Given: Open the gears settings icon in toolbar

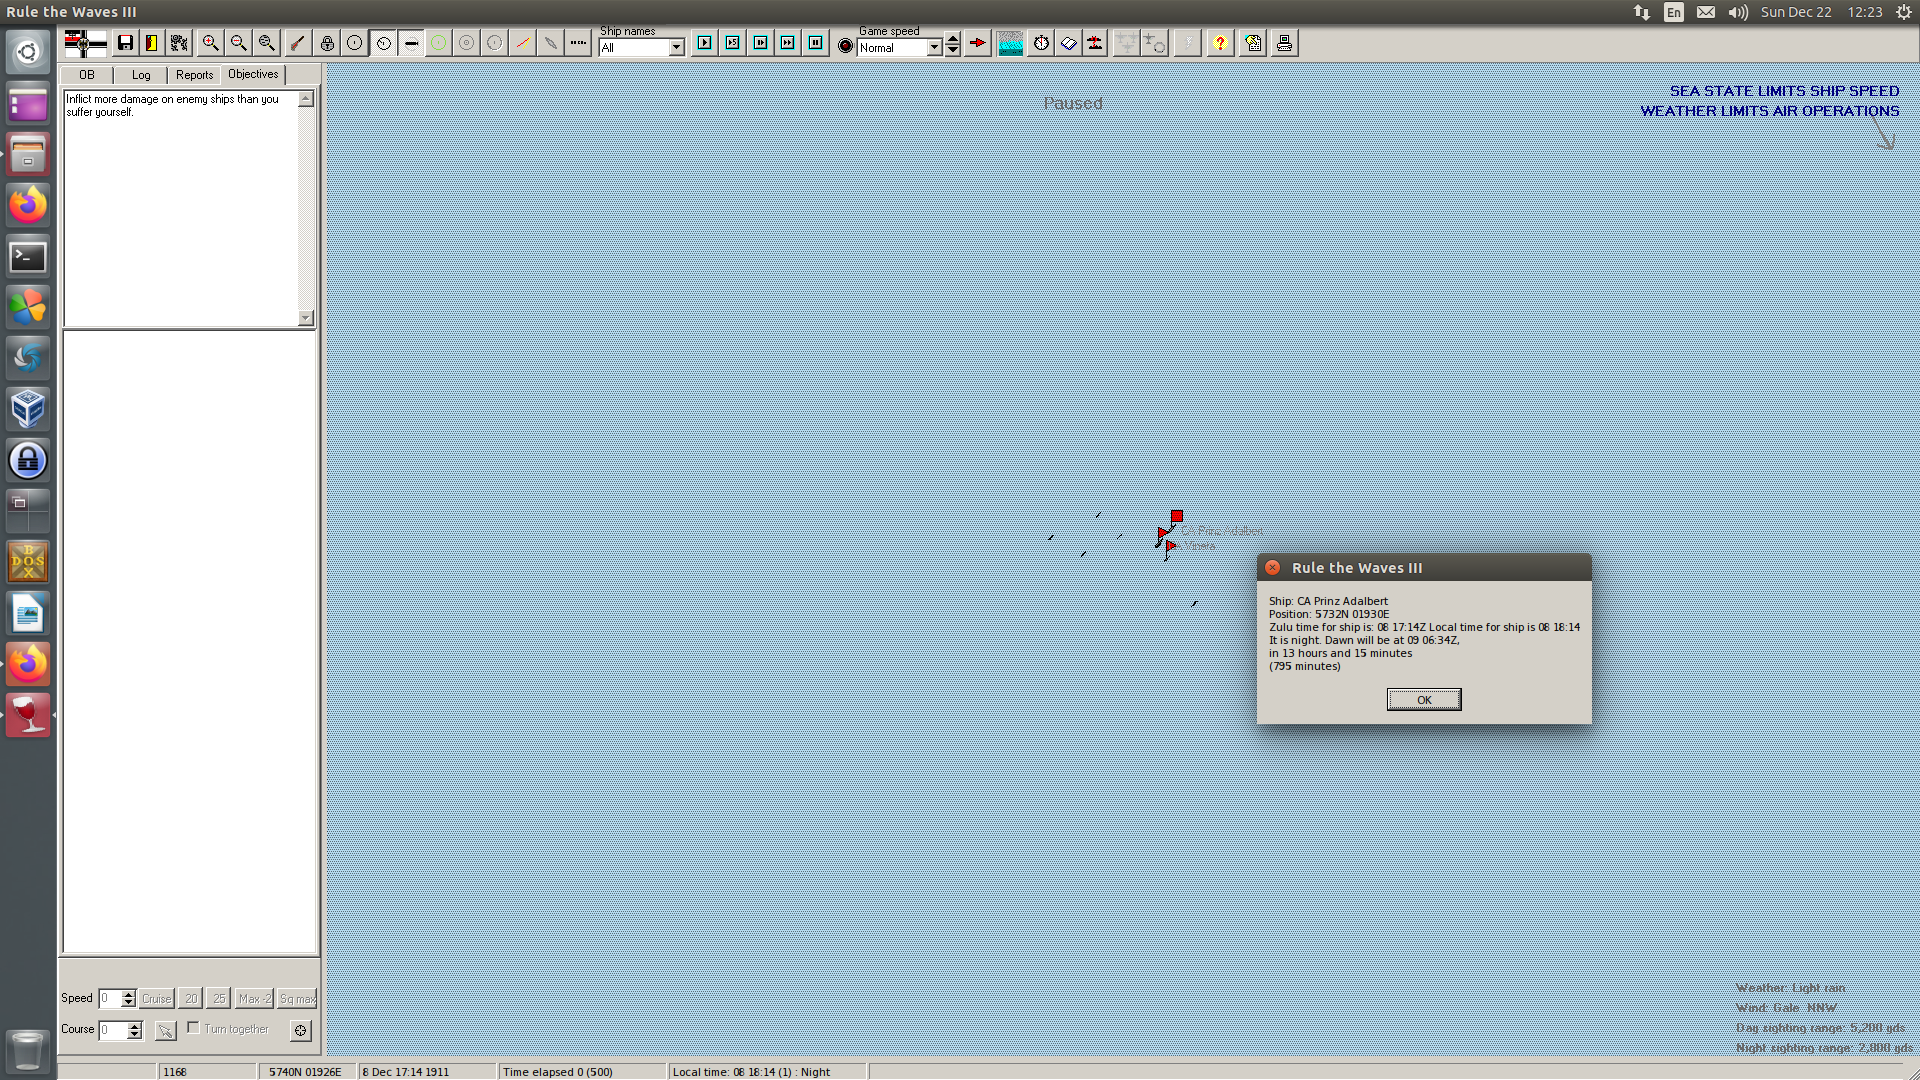Looking at the screenshot, I should tap(180, 43).
